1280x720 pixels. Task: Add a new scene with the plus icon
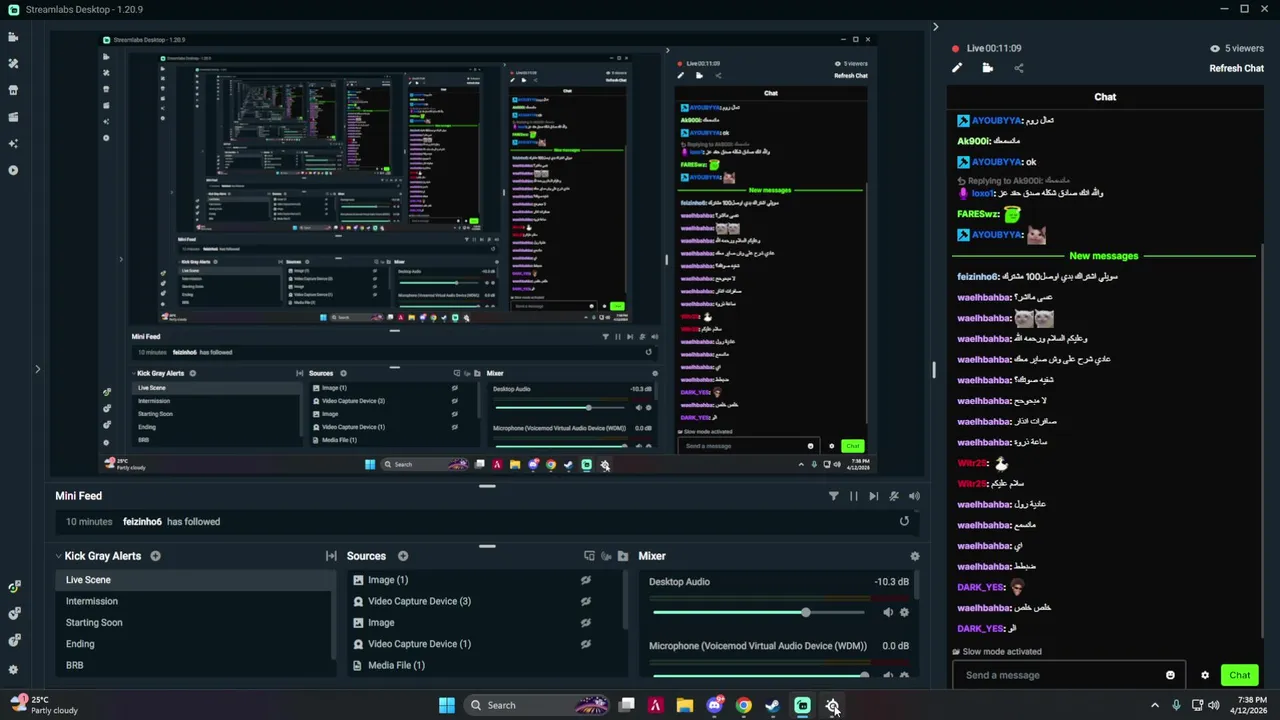(155, 556)
